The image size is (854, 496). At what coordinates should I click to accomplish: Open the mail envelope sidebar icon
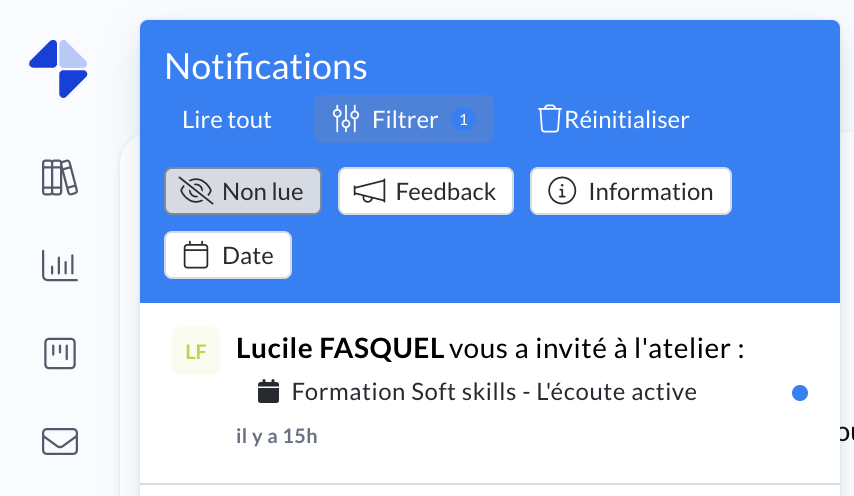tap(59, 441)
